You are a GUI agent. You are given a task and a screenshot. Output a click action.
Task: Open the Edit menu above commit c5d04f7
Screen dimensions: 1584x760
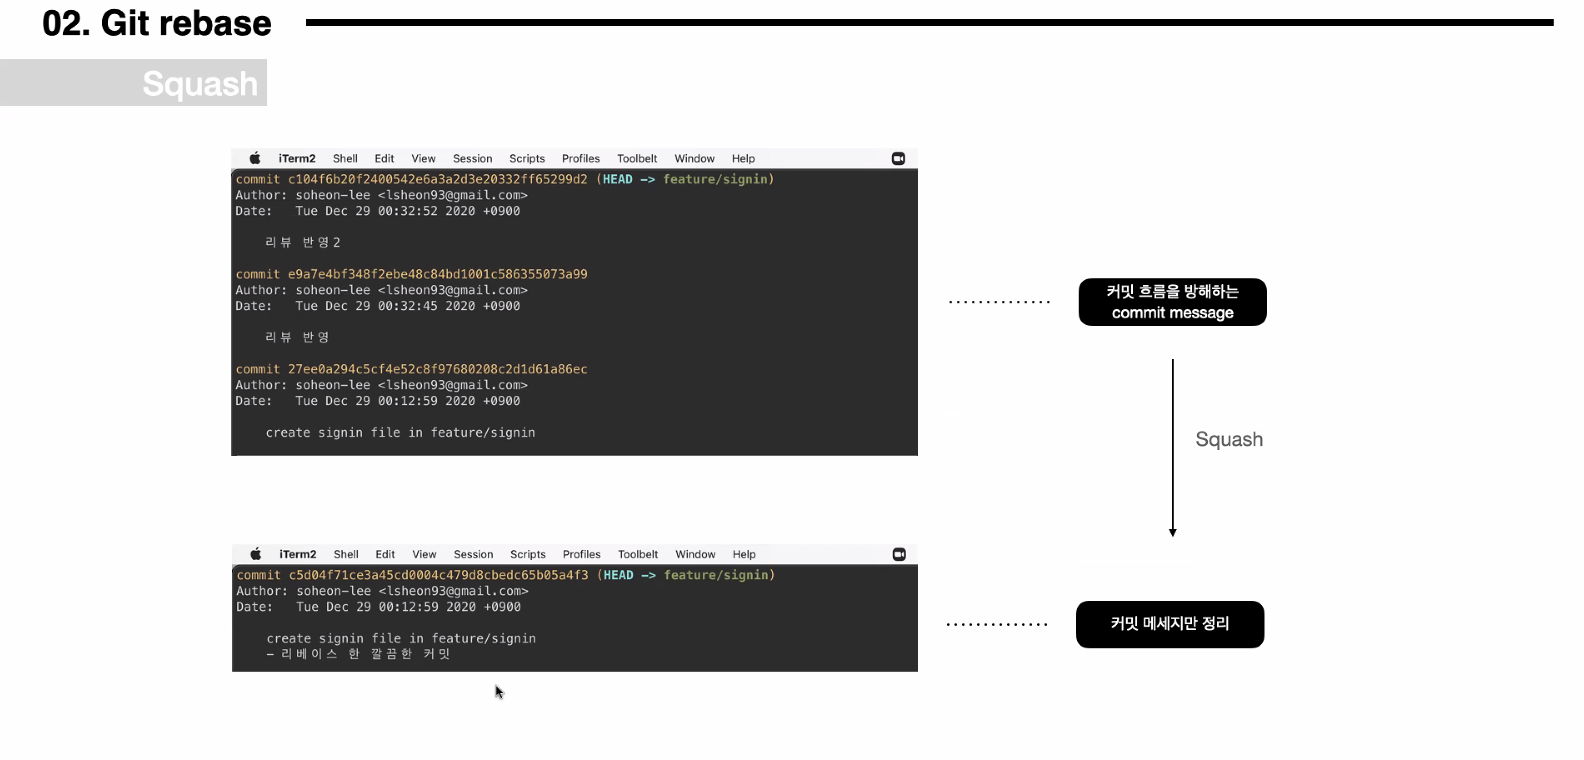pyautogui.click(x=385, y=554)
